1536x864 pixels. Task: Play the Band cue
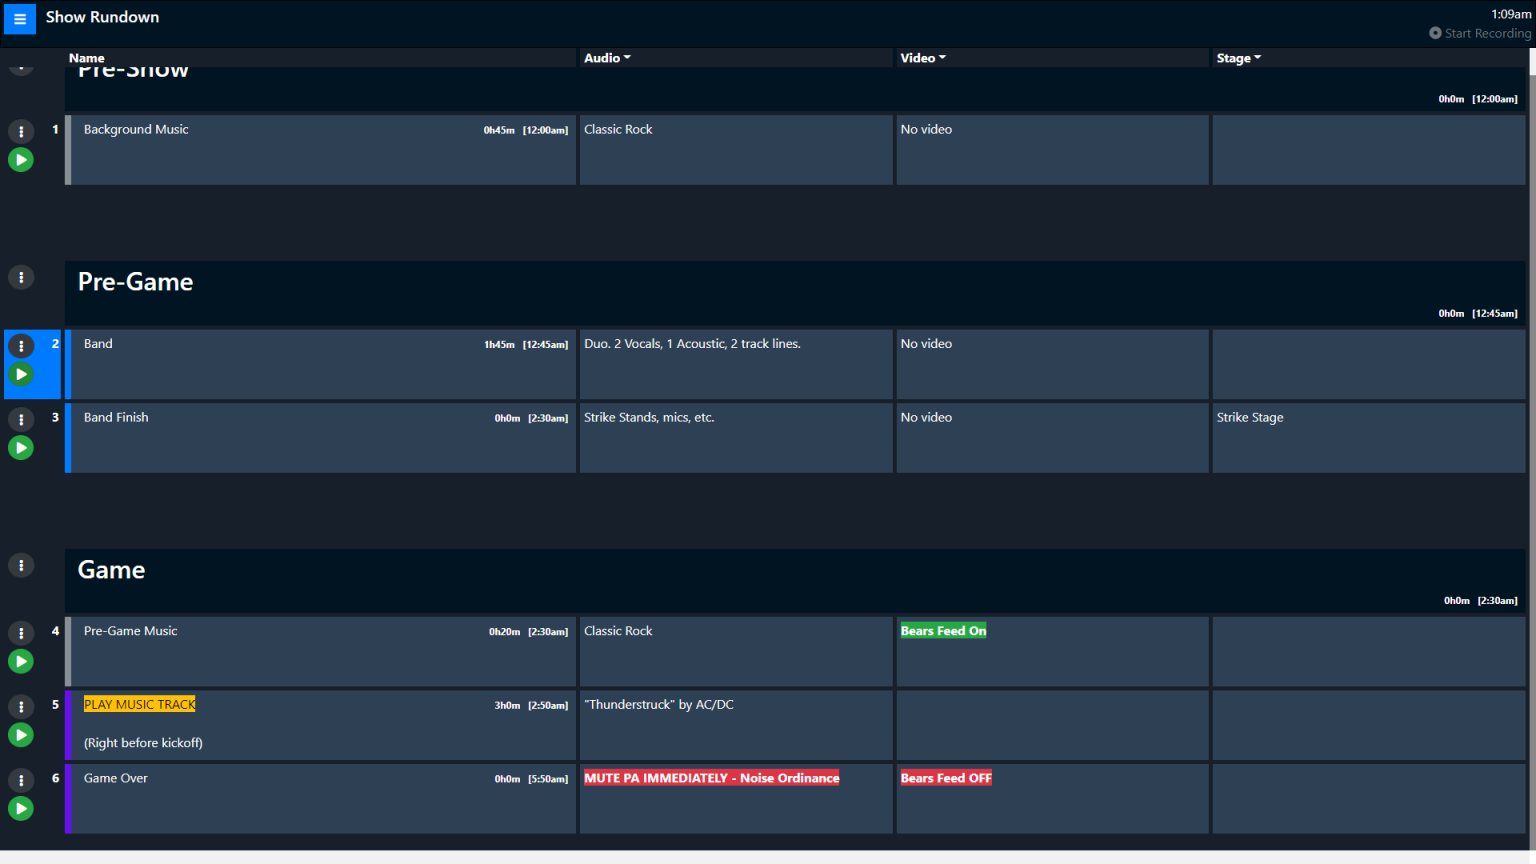[21, 375]
